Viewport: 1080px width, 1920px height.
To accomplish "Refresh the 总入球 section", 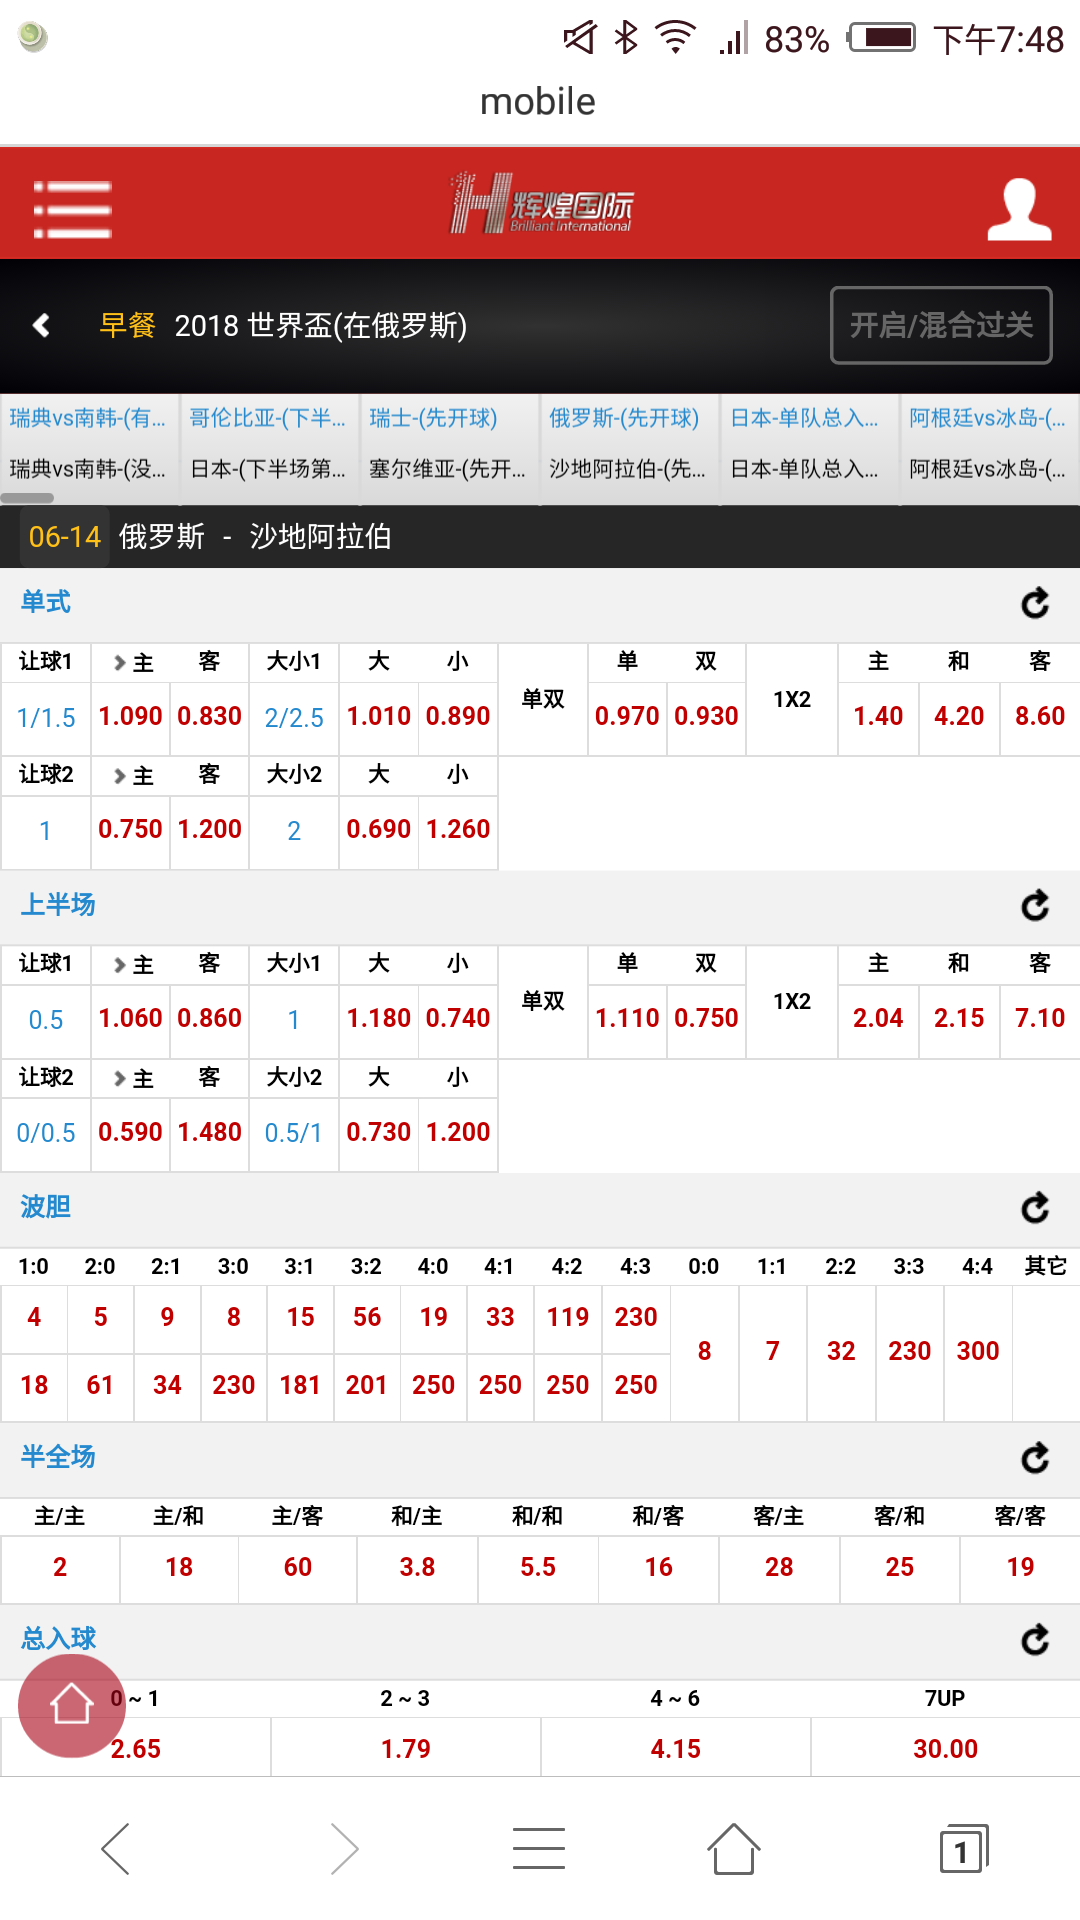I will click(x=1035, y=1639).
